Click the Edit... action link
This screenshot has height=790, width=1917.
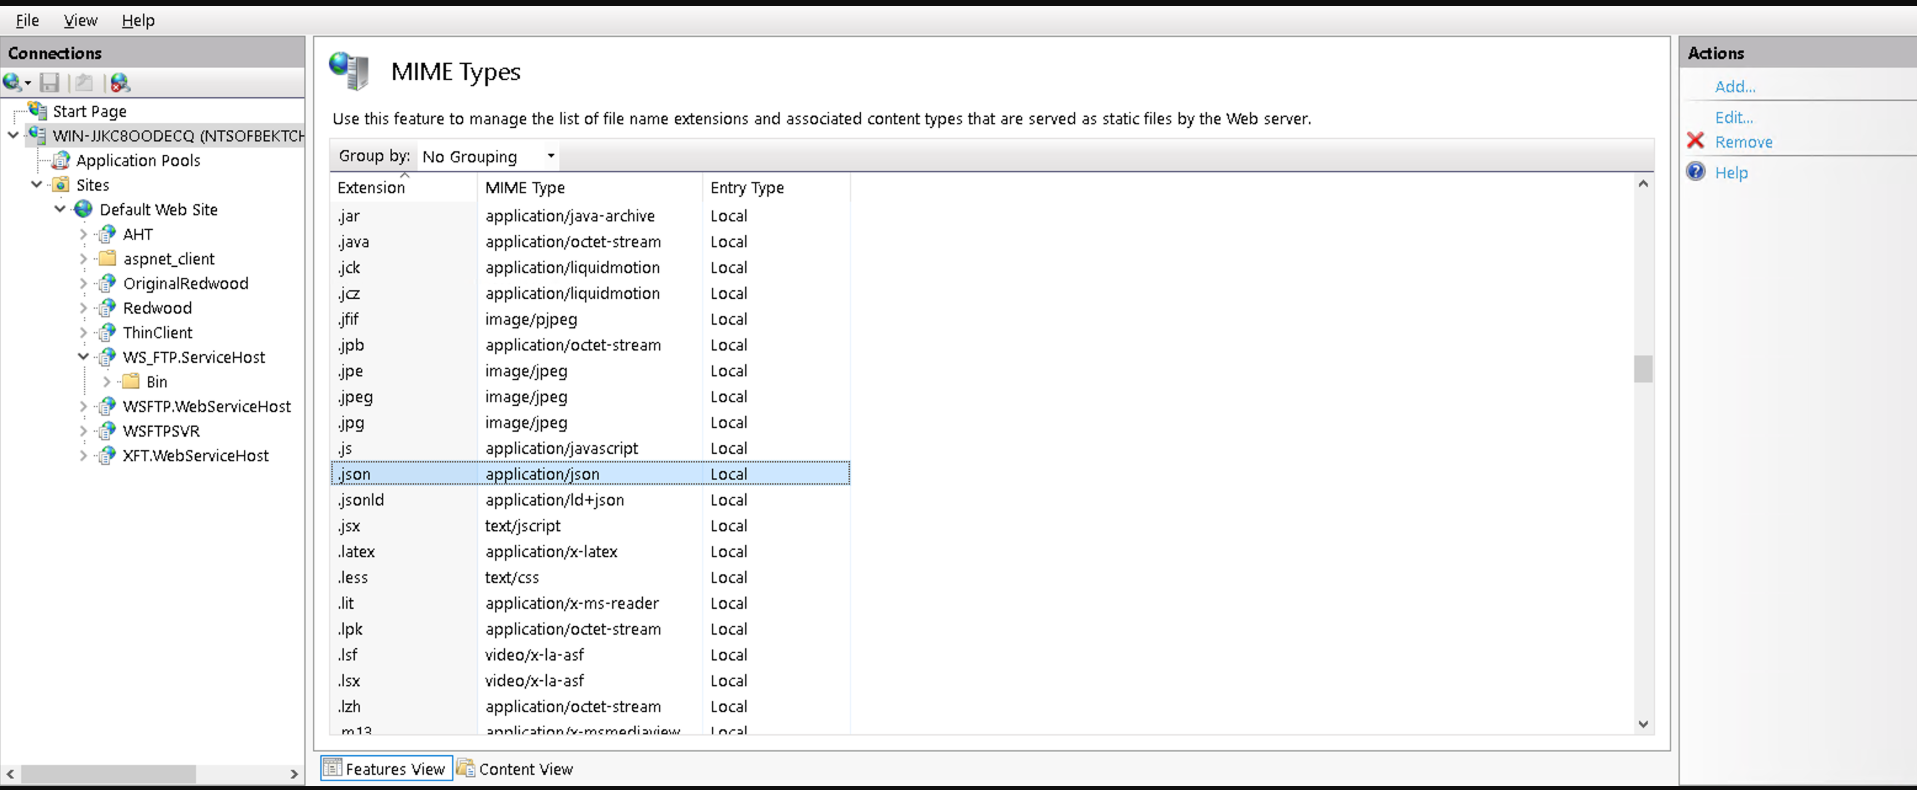pos(1734,117)
